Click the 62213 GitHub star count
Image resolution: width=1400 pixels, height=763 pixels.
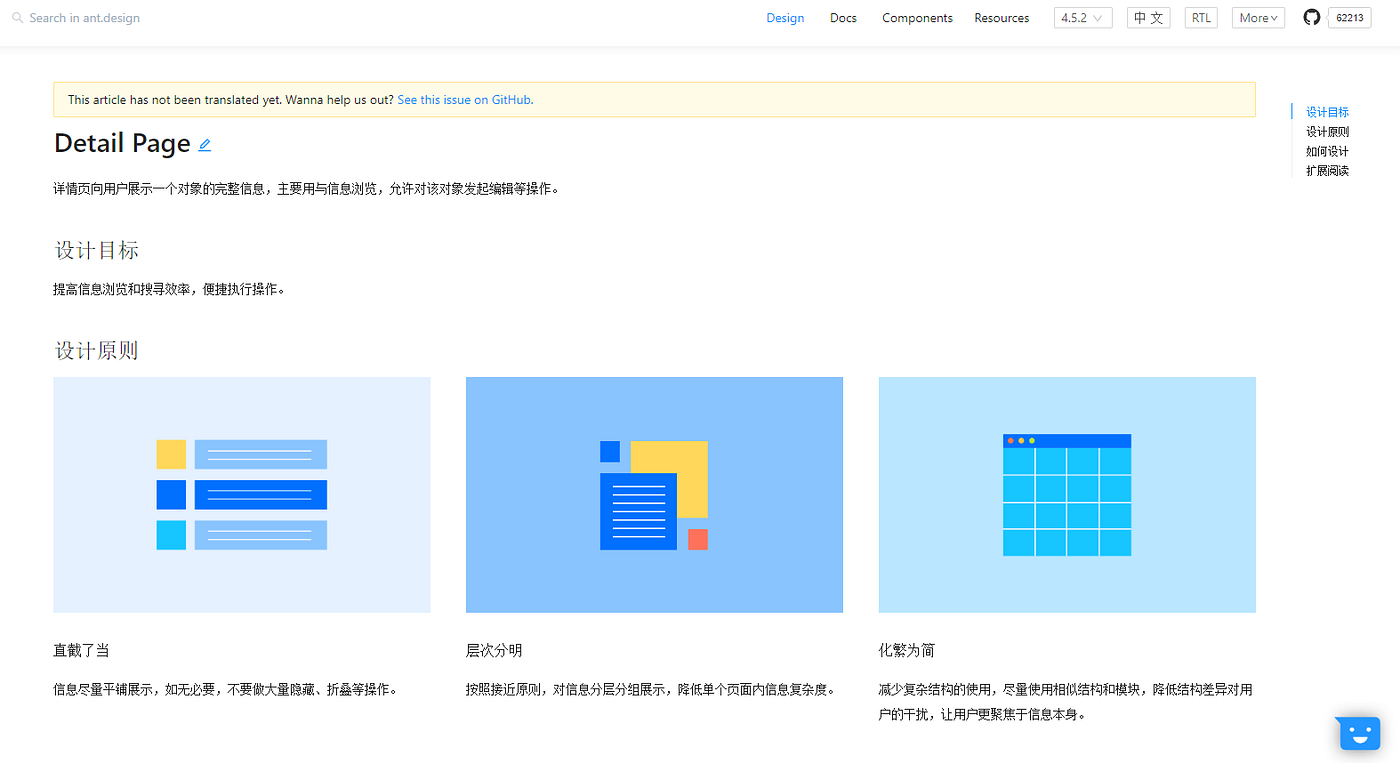click(x=1349, y=18)
